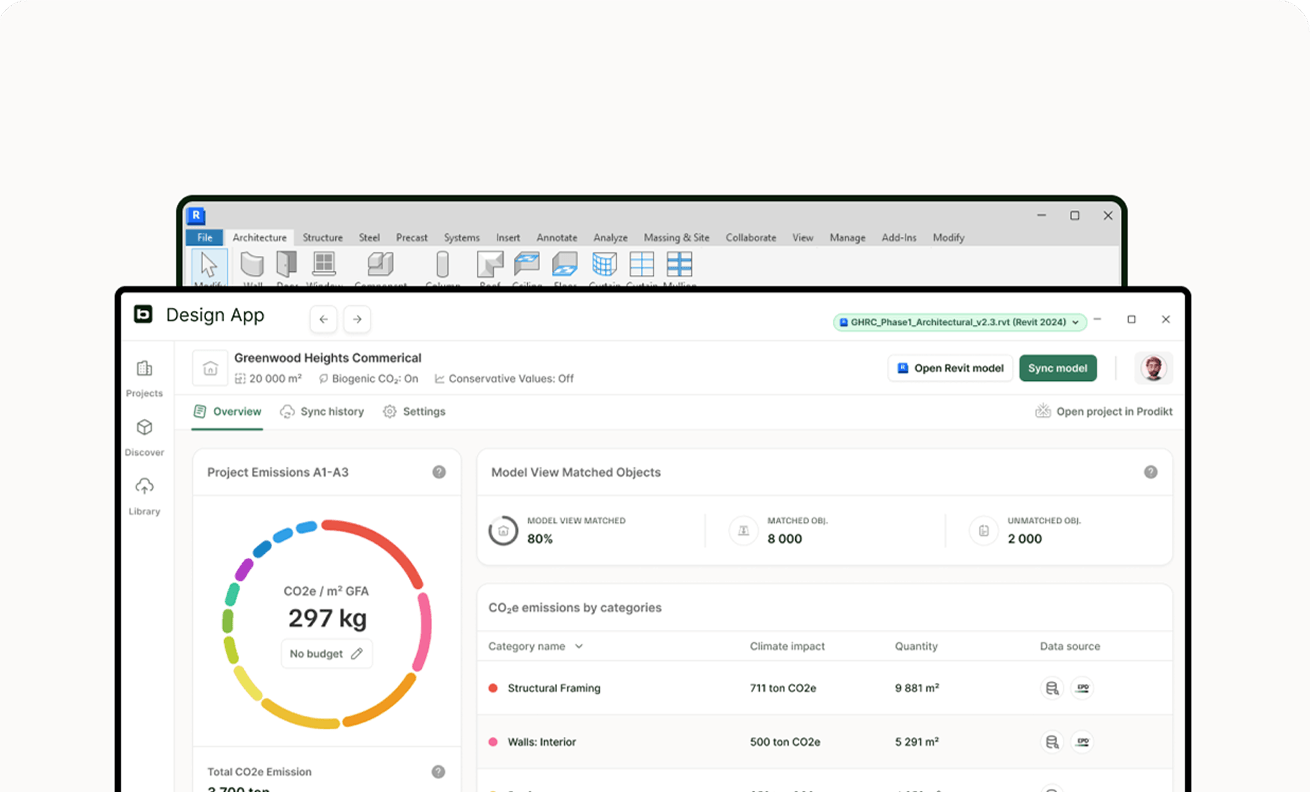Click the Open Revit model button
Image resolution: width=1310 pixels, height=792 pixels.
click(949, 368)
